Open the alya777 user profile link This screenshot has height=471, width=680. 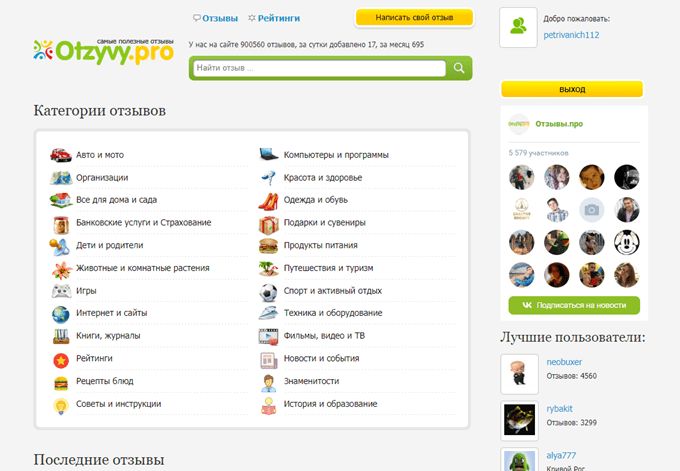point(561,455)
